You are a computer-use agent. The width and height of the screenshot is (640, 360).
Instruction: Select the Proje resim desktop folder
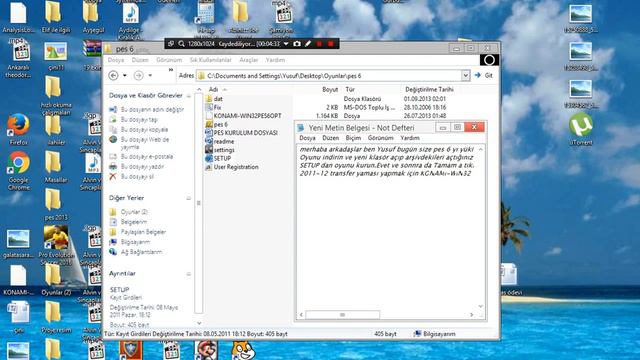tap(56, 317)
